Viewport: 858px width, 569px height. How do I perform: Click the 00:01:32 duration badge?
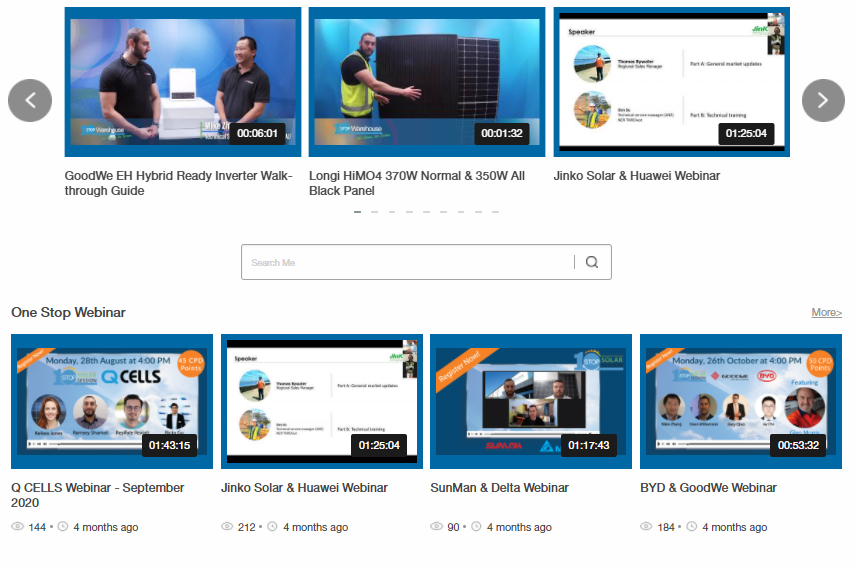(502, 133)
